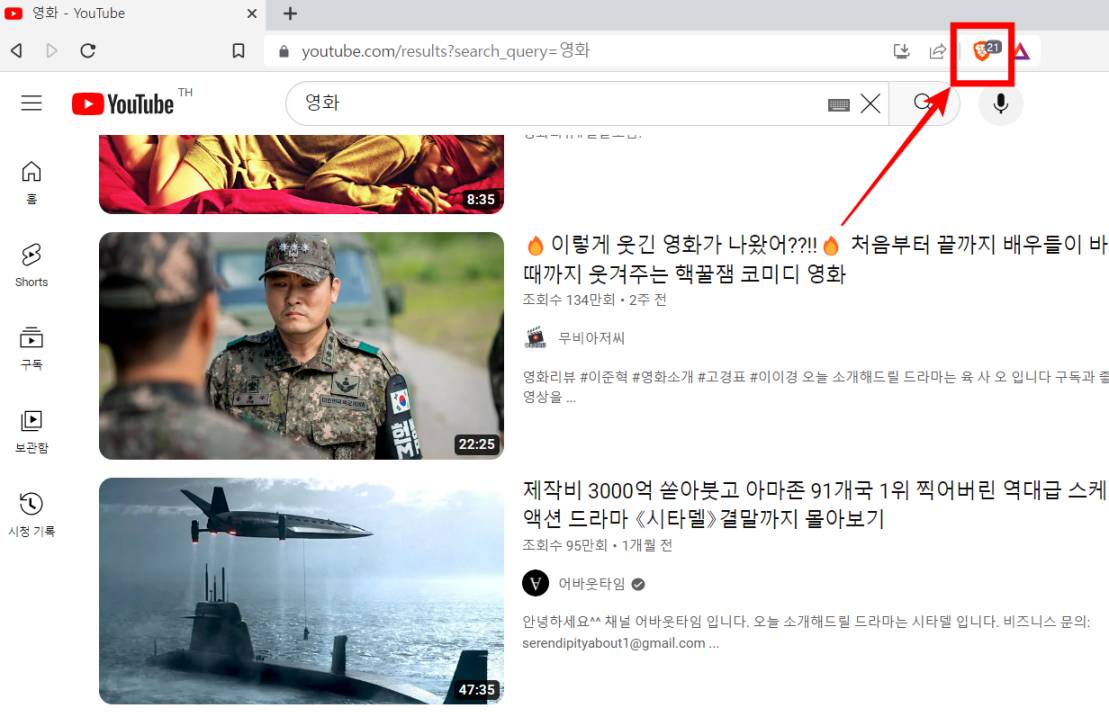
Task: Clear the search query with the X icon
Action: [871, 104]
